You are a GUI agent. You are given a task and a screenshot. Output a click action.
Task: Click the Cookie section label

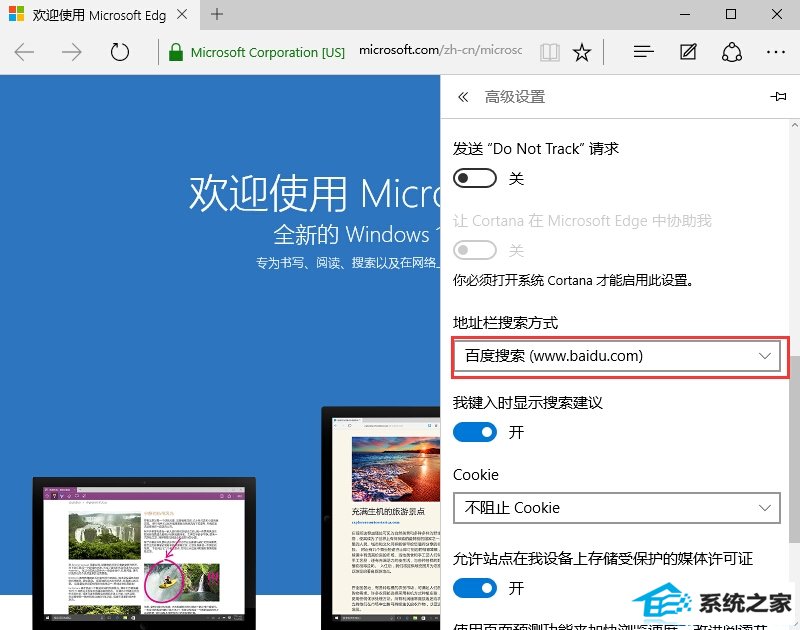point(476,475)
